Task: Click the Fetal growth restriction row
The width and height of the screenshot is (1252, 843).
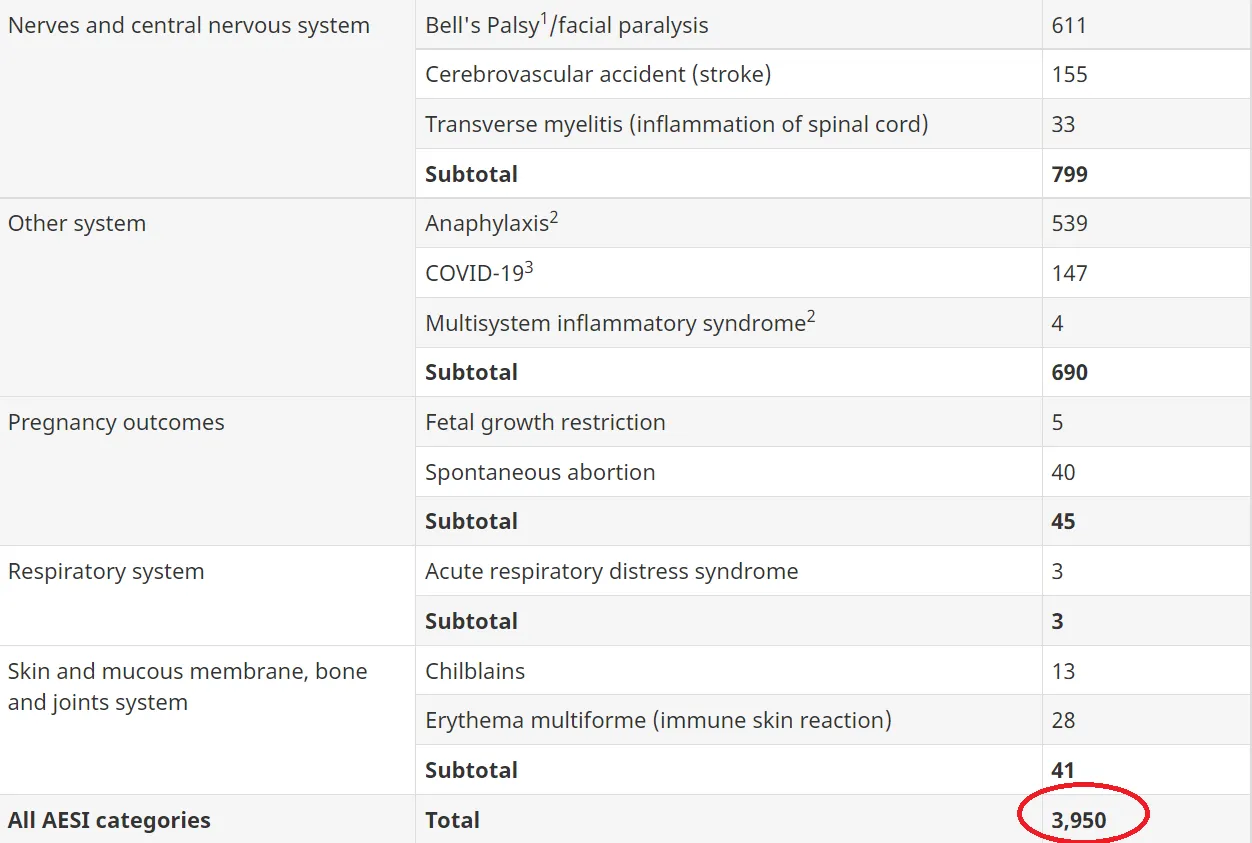Action: [833, 422]
